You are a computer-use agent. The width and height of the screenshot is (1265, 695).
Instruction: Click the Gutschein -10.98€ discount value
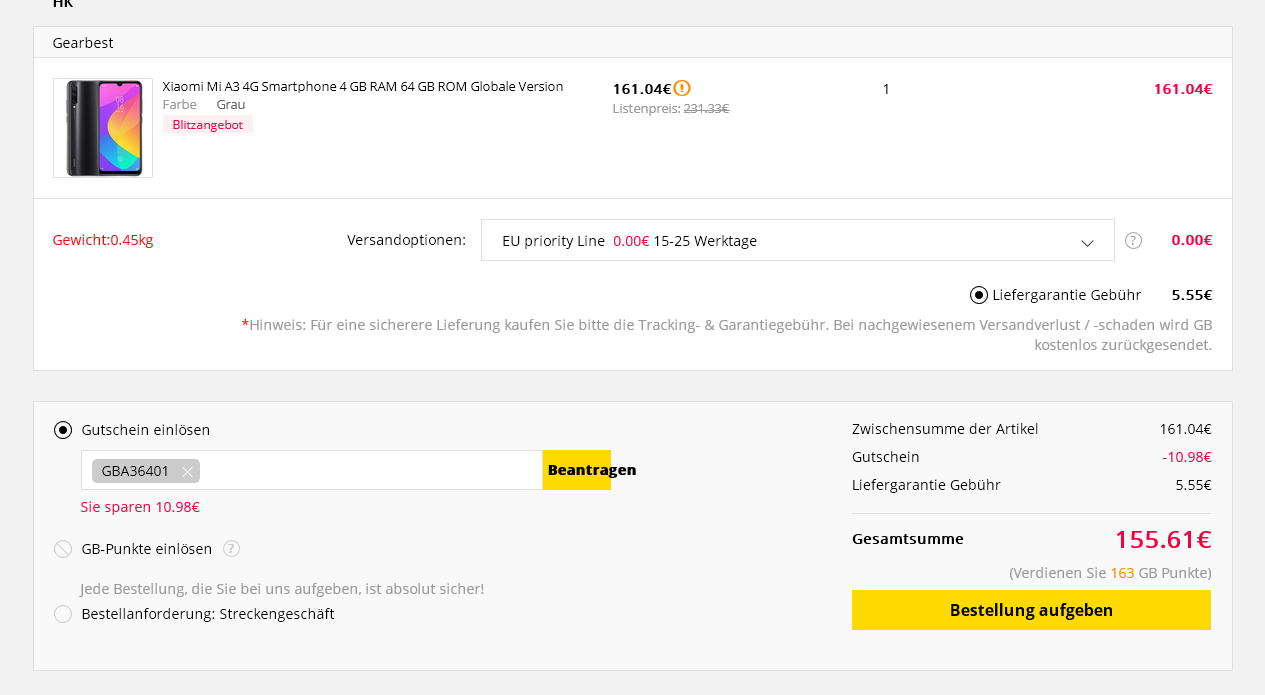[x=1186, y=457]
